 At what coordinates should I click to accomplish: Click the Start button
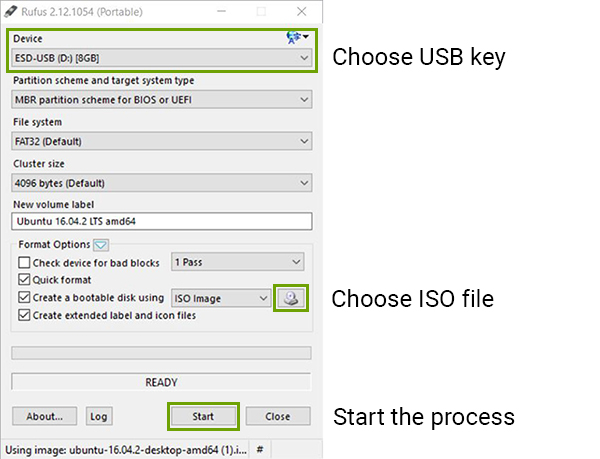point(203,416)
